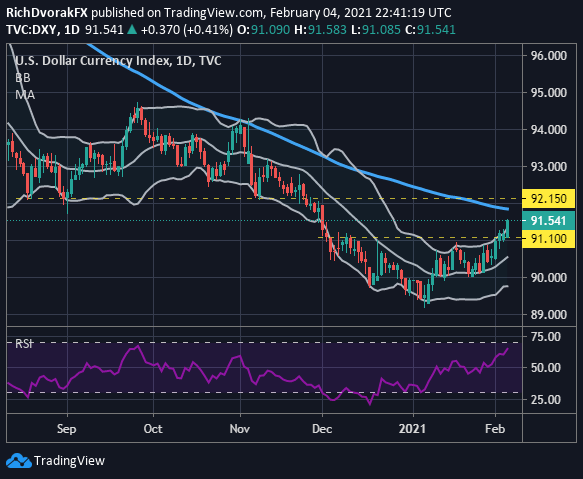This screenshot has width=583, height=479.
Task: Select the RSI indicator label
Action: pyautogui.click(x=24, y=344)
